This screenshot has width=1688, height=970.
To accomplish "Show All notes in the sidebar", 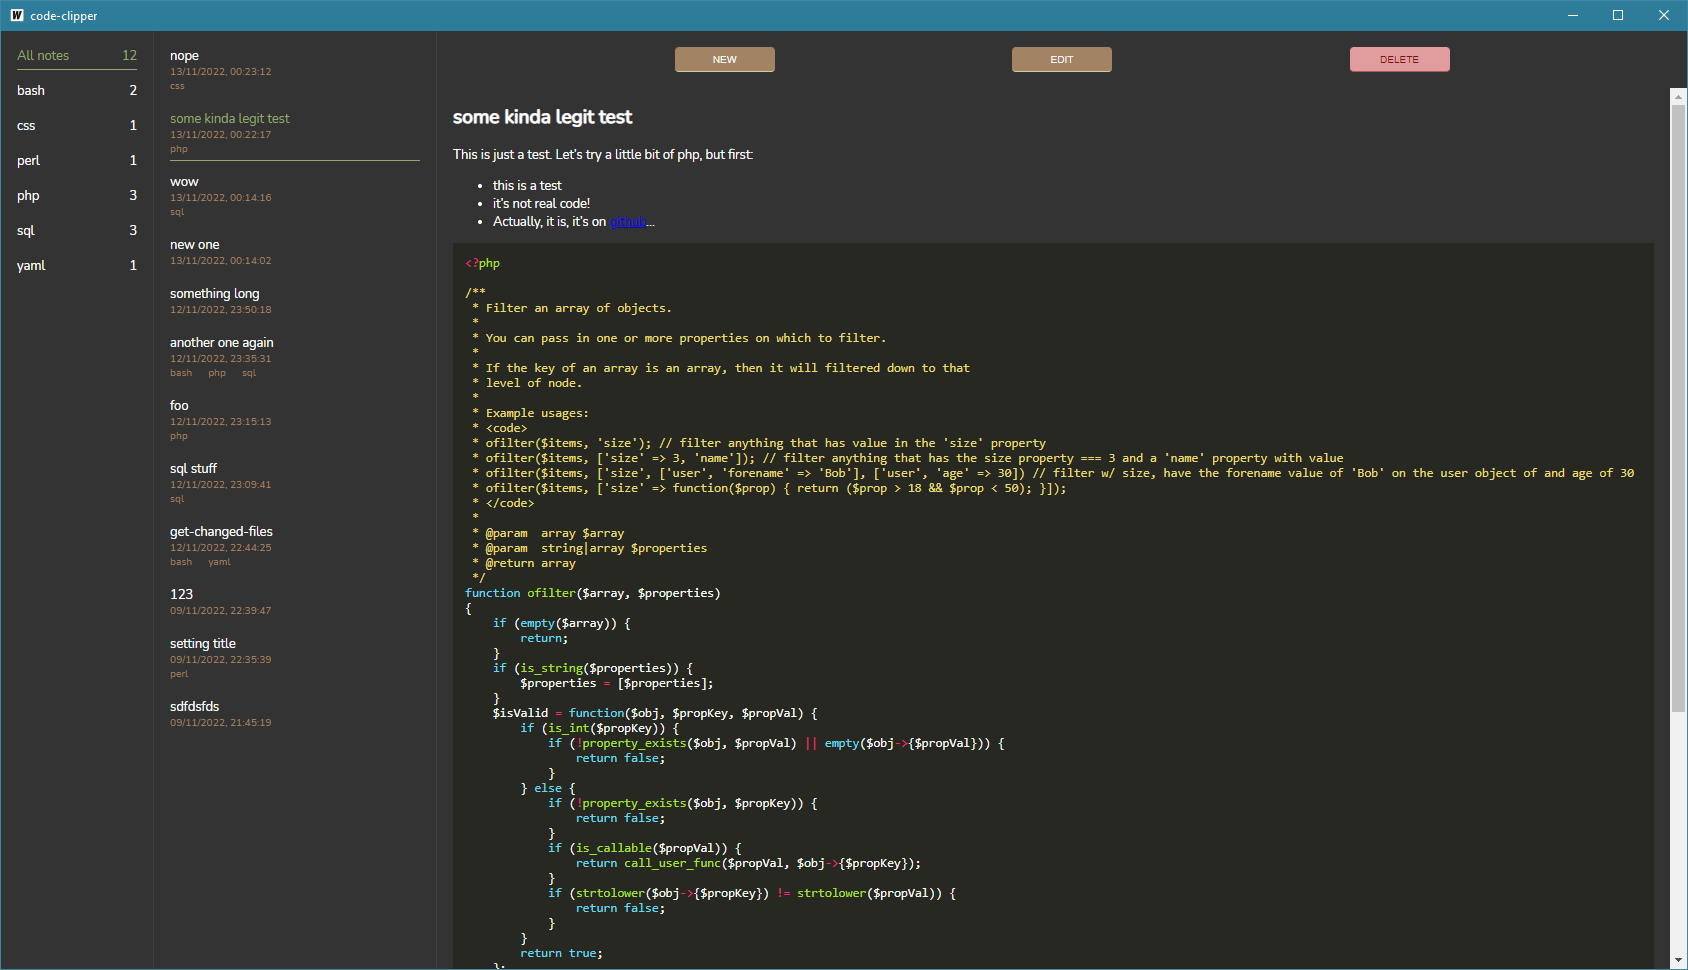I will point(42,55).
